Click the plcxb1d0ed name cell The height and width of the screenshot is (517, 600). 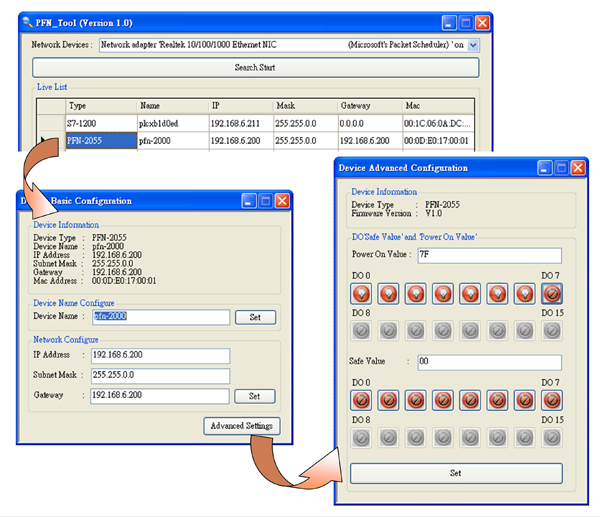click(173, 124)
